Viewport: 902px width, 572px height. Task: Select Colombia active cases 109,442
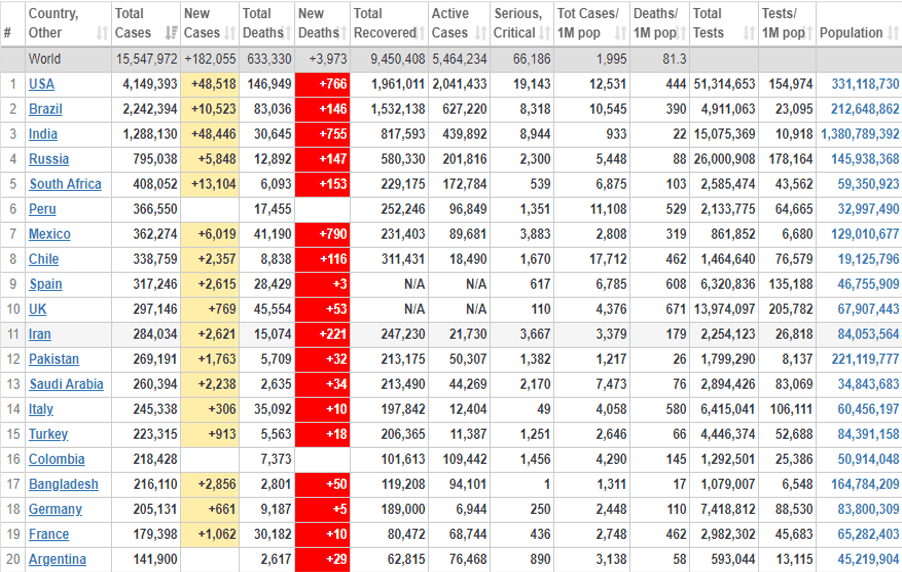[x=464, y=459]
